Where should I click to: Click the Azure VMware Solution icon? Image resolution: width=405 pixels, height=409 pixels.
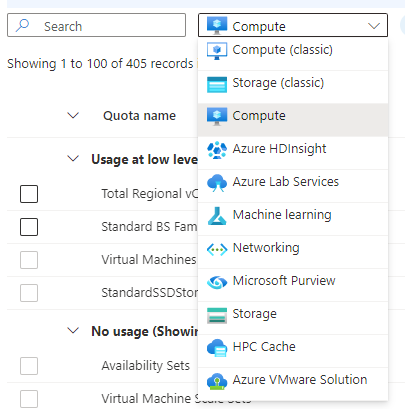[217, 381]
